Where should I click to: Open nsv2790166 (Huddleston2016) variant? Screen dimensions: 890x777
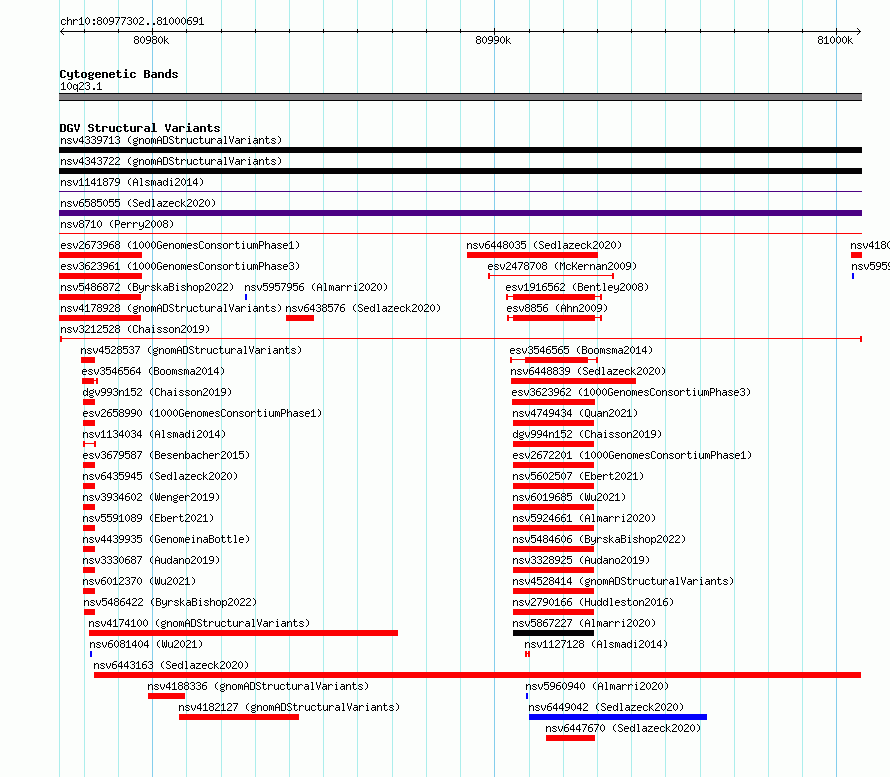593,602
